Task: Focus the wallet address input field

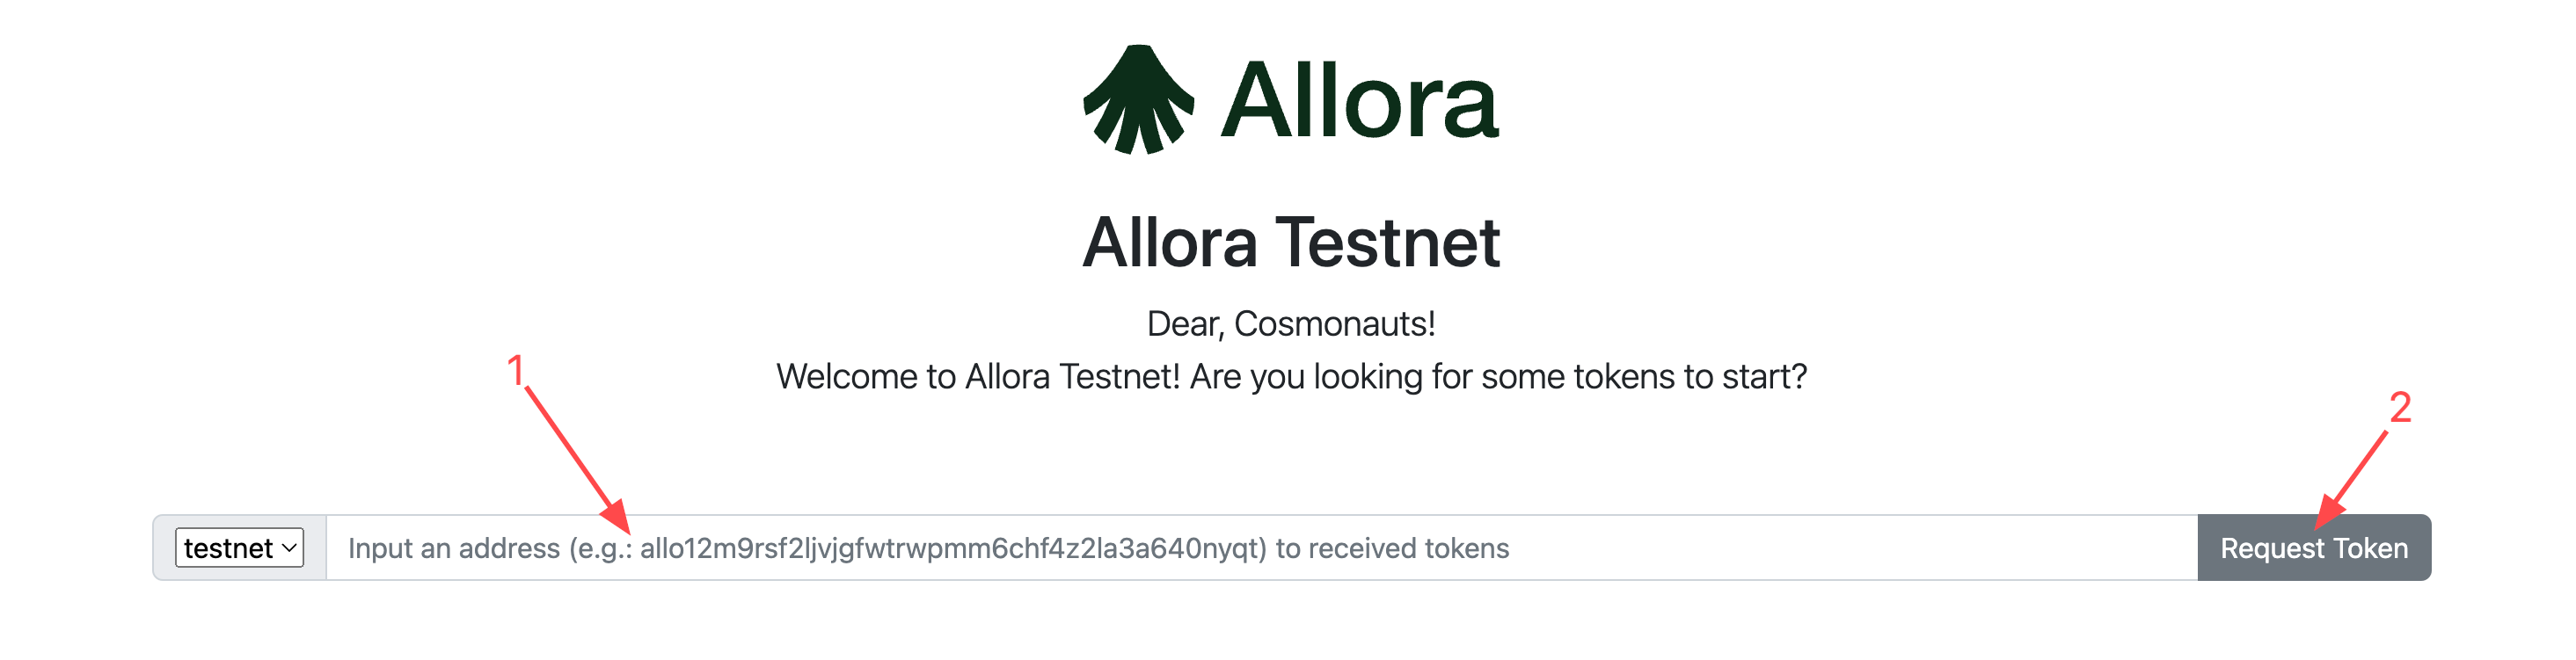Action: click(x=1800, y=548)
